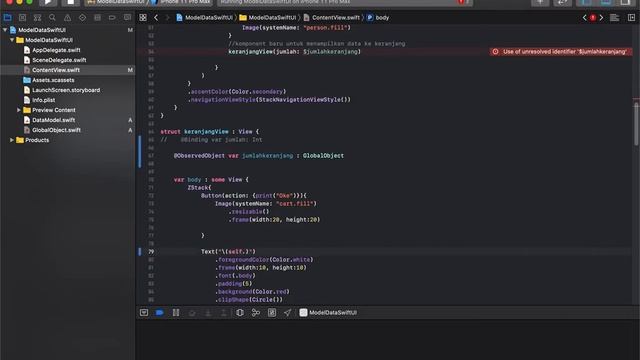
Task: Click the Text line 79 code
Action: coord(228,252)
